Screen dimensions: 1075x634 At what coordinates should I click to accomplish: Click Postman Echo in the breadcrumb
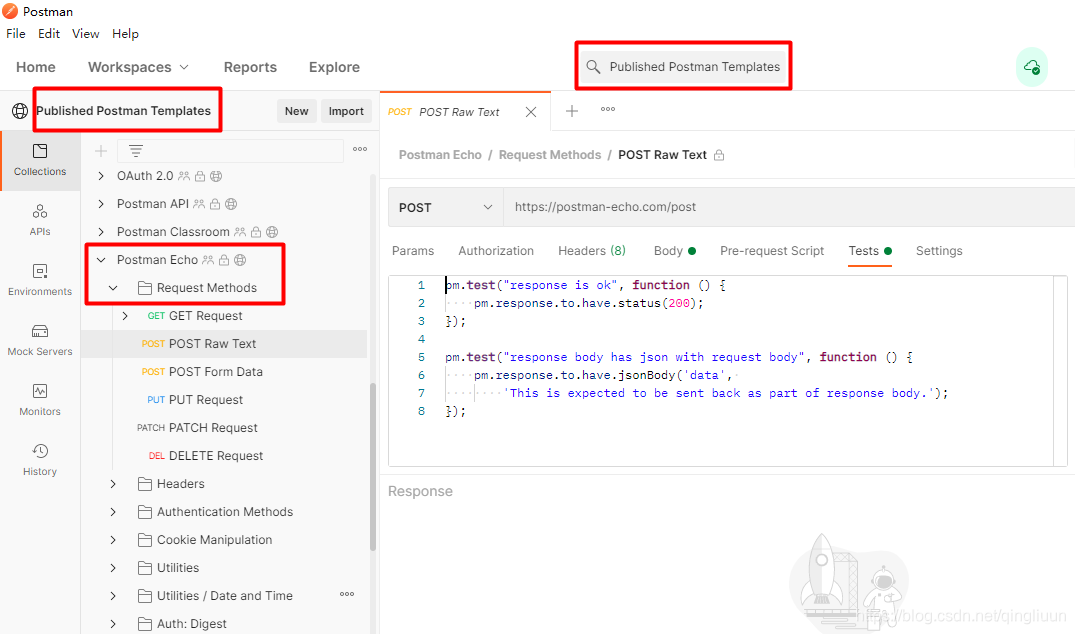tap(440, 155)
